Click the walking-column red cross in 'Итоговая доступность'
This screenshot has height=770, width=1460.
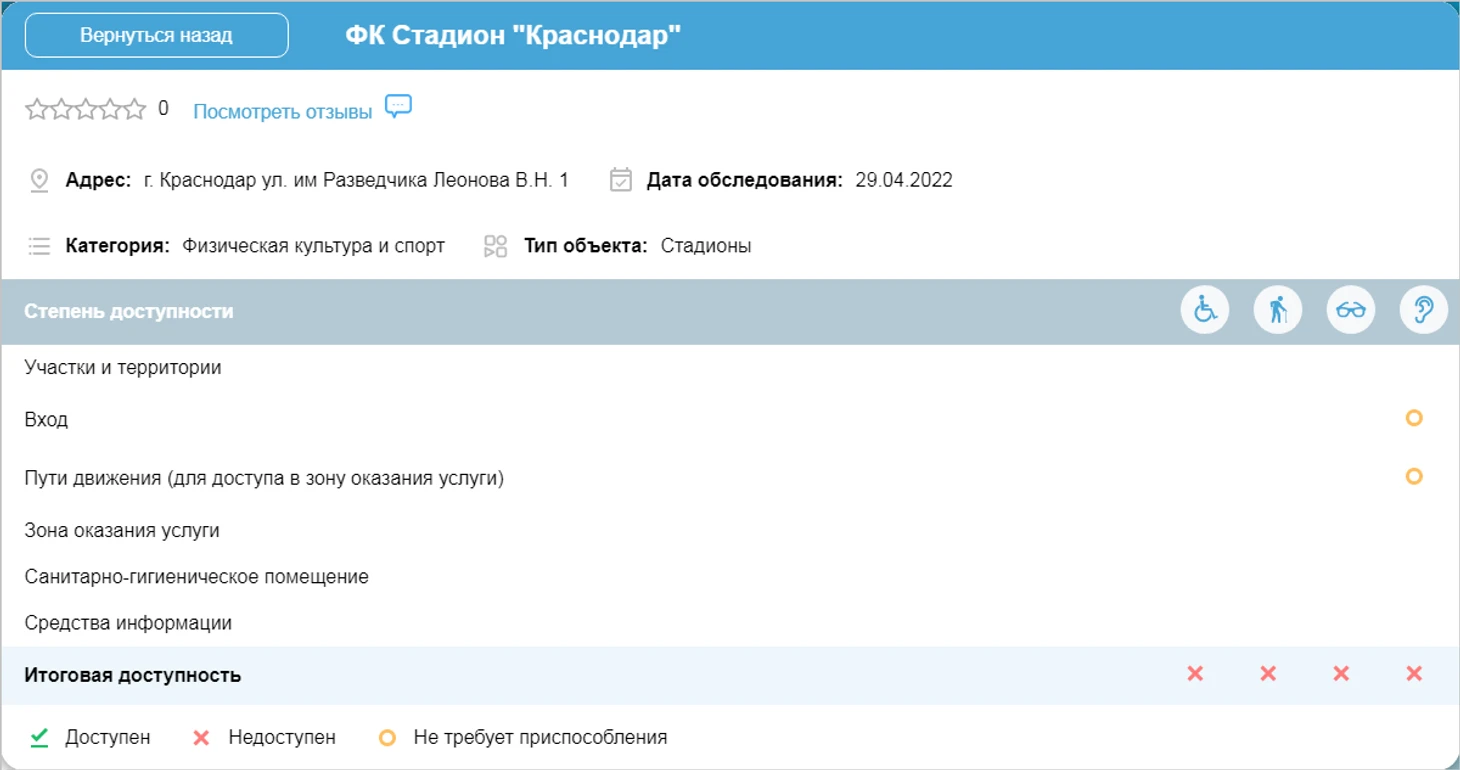pos(1268,674)
